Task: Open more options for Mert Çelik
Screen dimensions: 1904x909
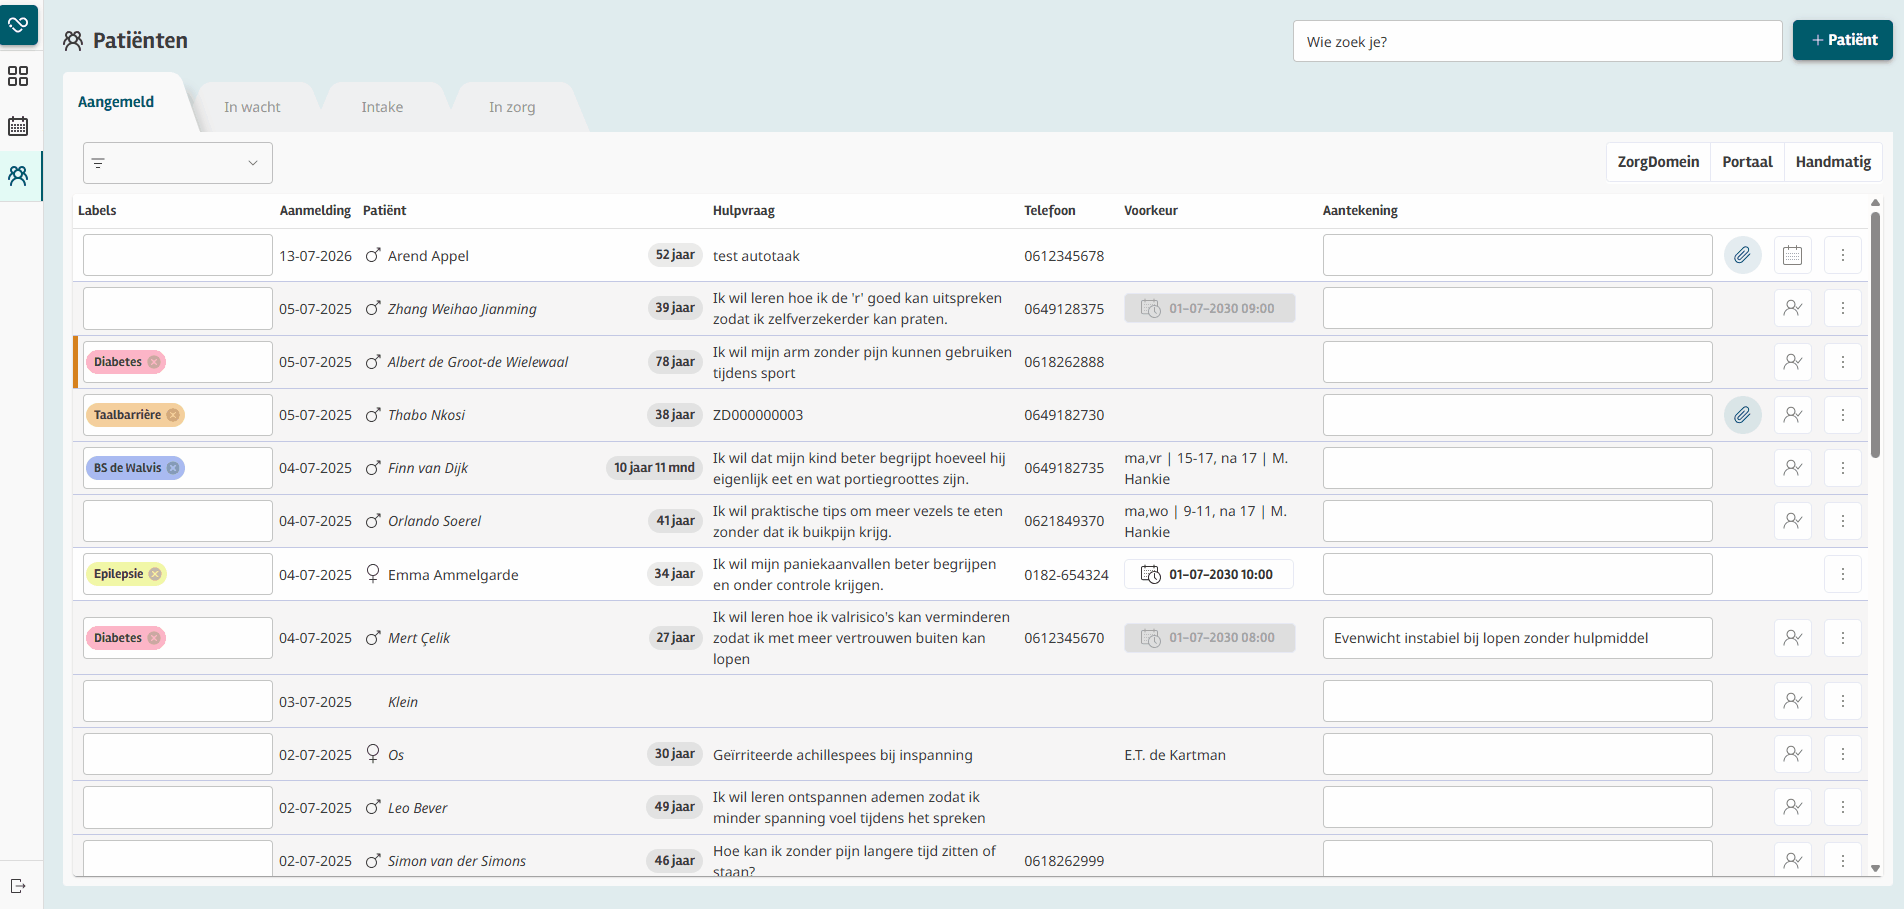Action: [x=1843, y=638]
